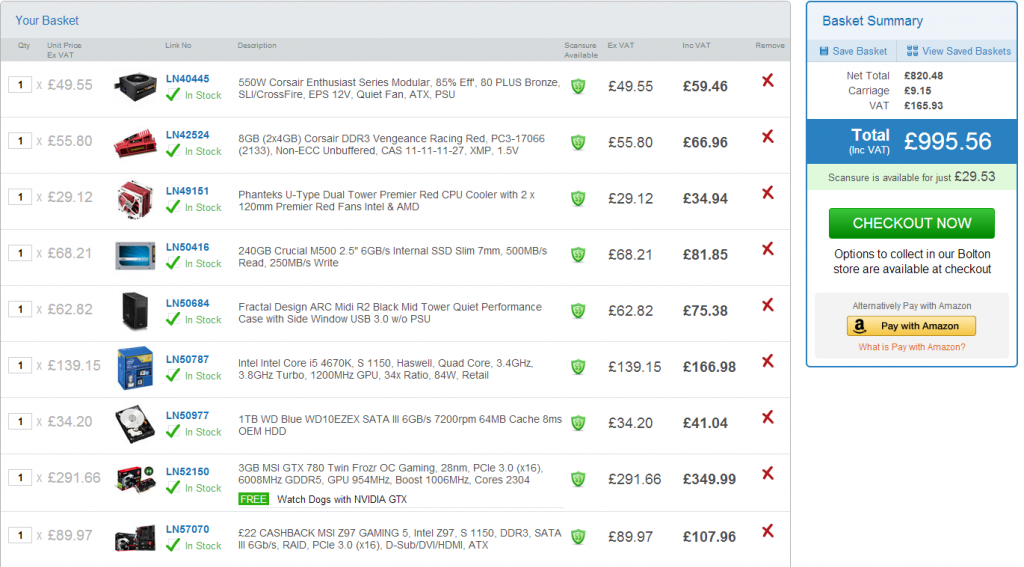
Task: Click the CHECKOUT NOW button
Action: point(912,223)
